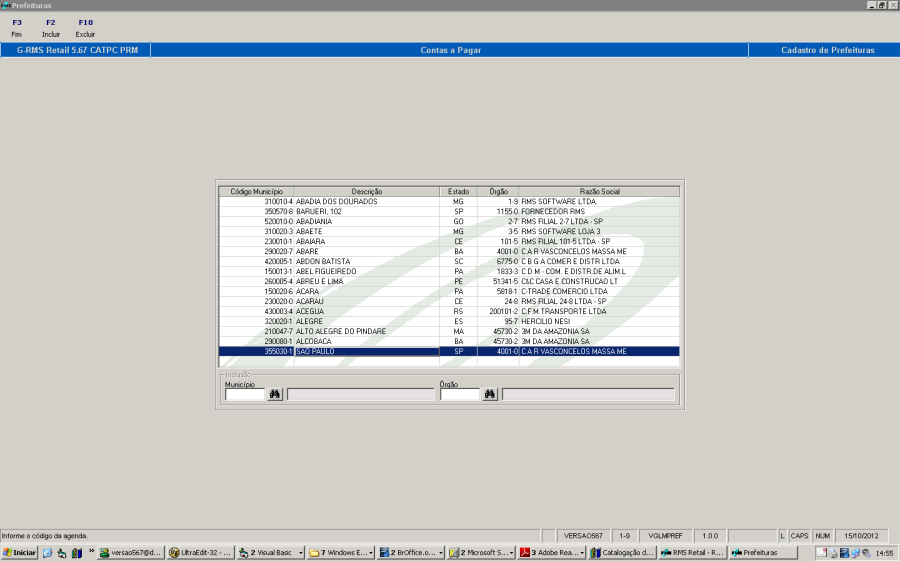Switch to UltraEdit-32 taskbar button

coord(201,552)
